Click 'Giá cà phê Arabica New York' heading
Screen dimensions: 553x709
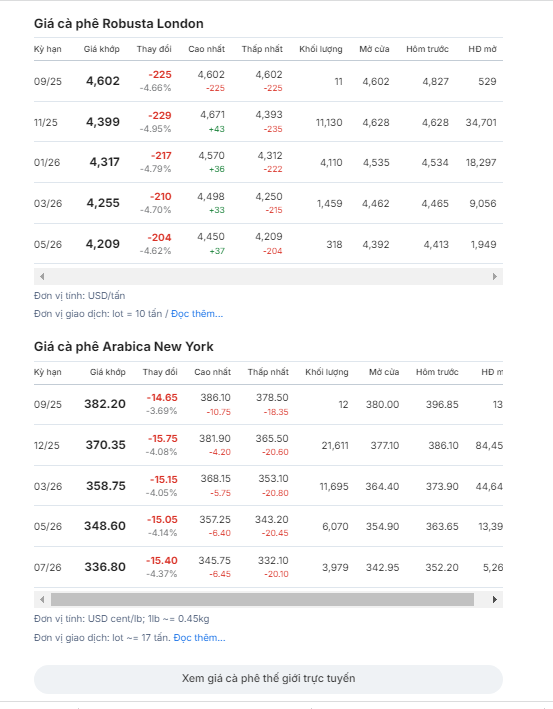click(x=123, y=347)
